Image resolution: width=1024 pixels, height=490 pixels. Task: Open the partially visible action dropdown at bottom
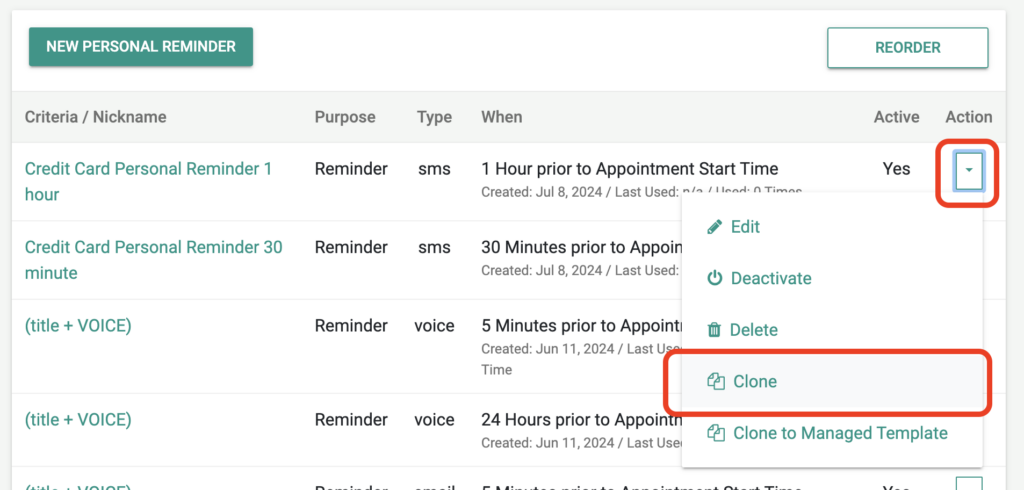click(x=969, y=483)
